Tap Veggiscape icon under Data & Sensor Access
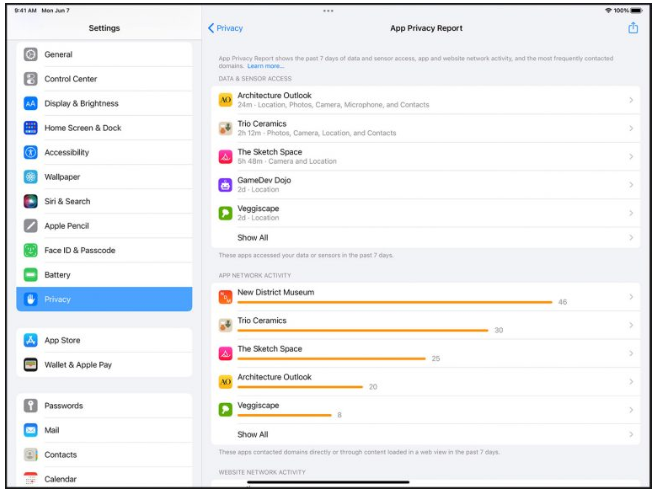 pos(226,213)
